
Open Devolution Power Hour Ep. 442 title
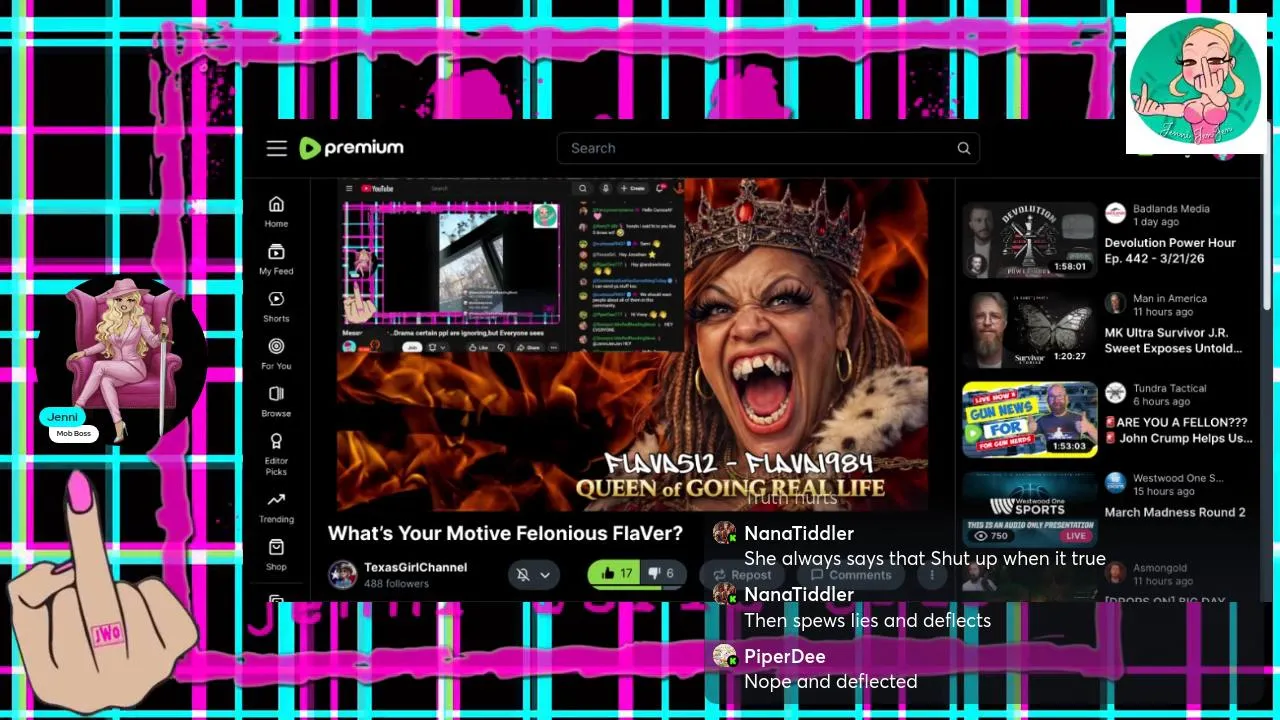1170,250
